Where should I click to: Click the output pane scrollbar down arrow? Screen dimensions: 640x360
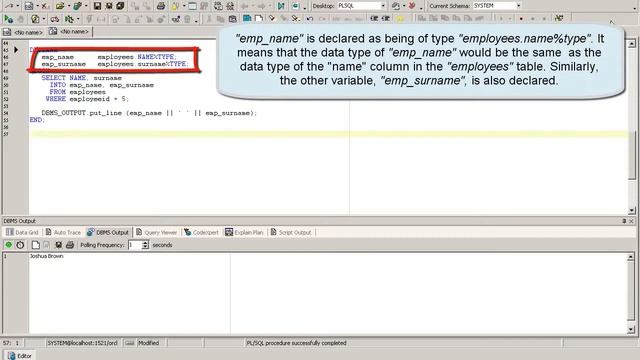tap(631, 329)
